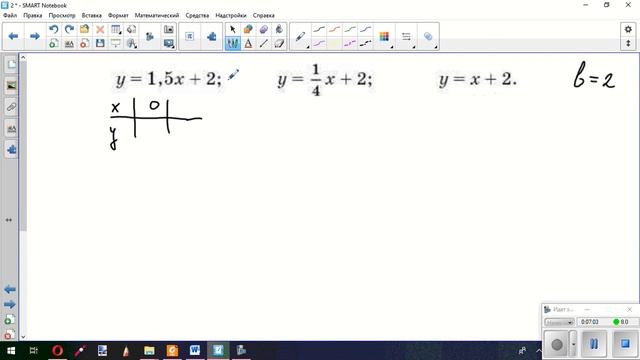Pick the red pen line style
Screen dimensions: 640x360
tap(334, 29)
